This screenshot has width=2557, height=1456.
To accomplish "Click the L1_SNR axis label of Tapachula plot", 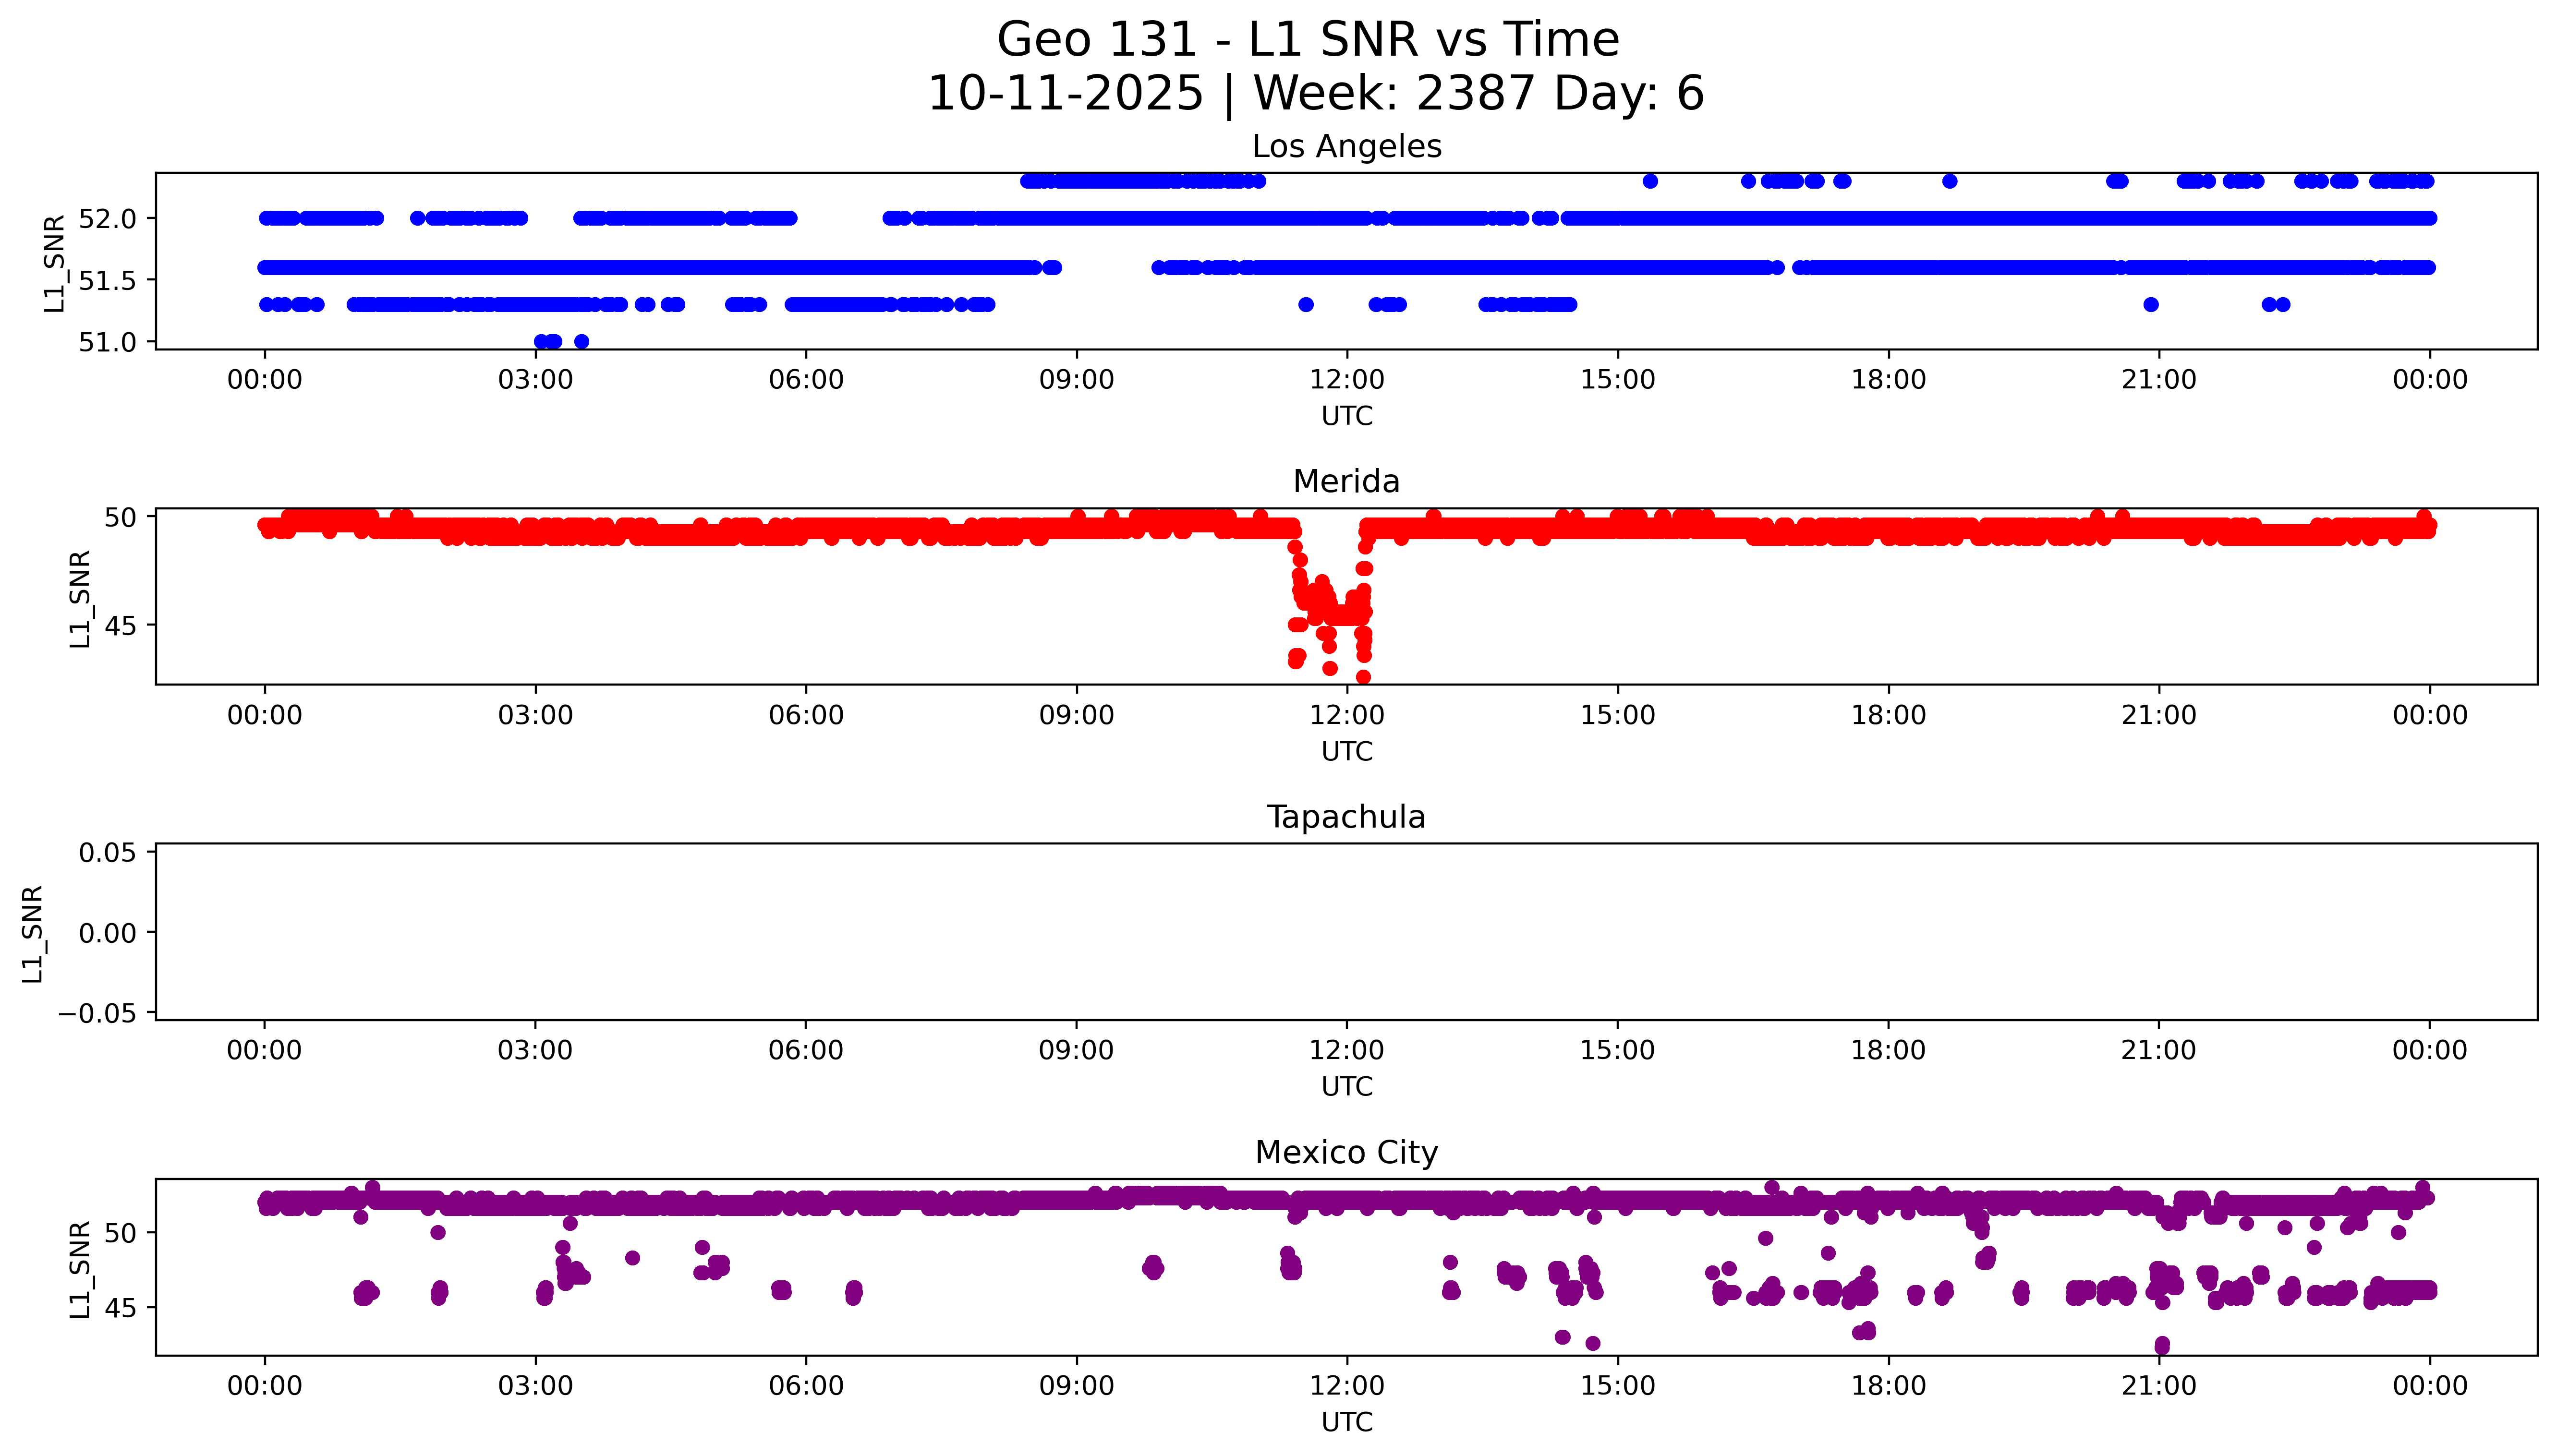I will pos(32,933).
